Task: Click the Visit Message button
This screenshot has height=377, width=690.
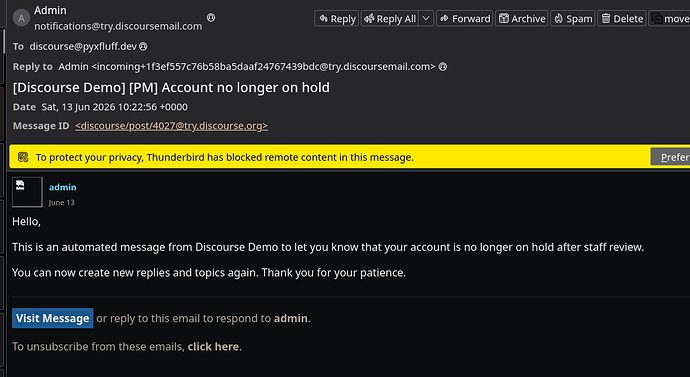Action: [x=52, y=318]
